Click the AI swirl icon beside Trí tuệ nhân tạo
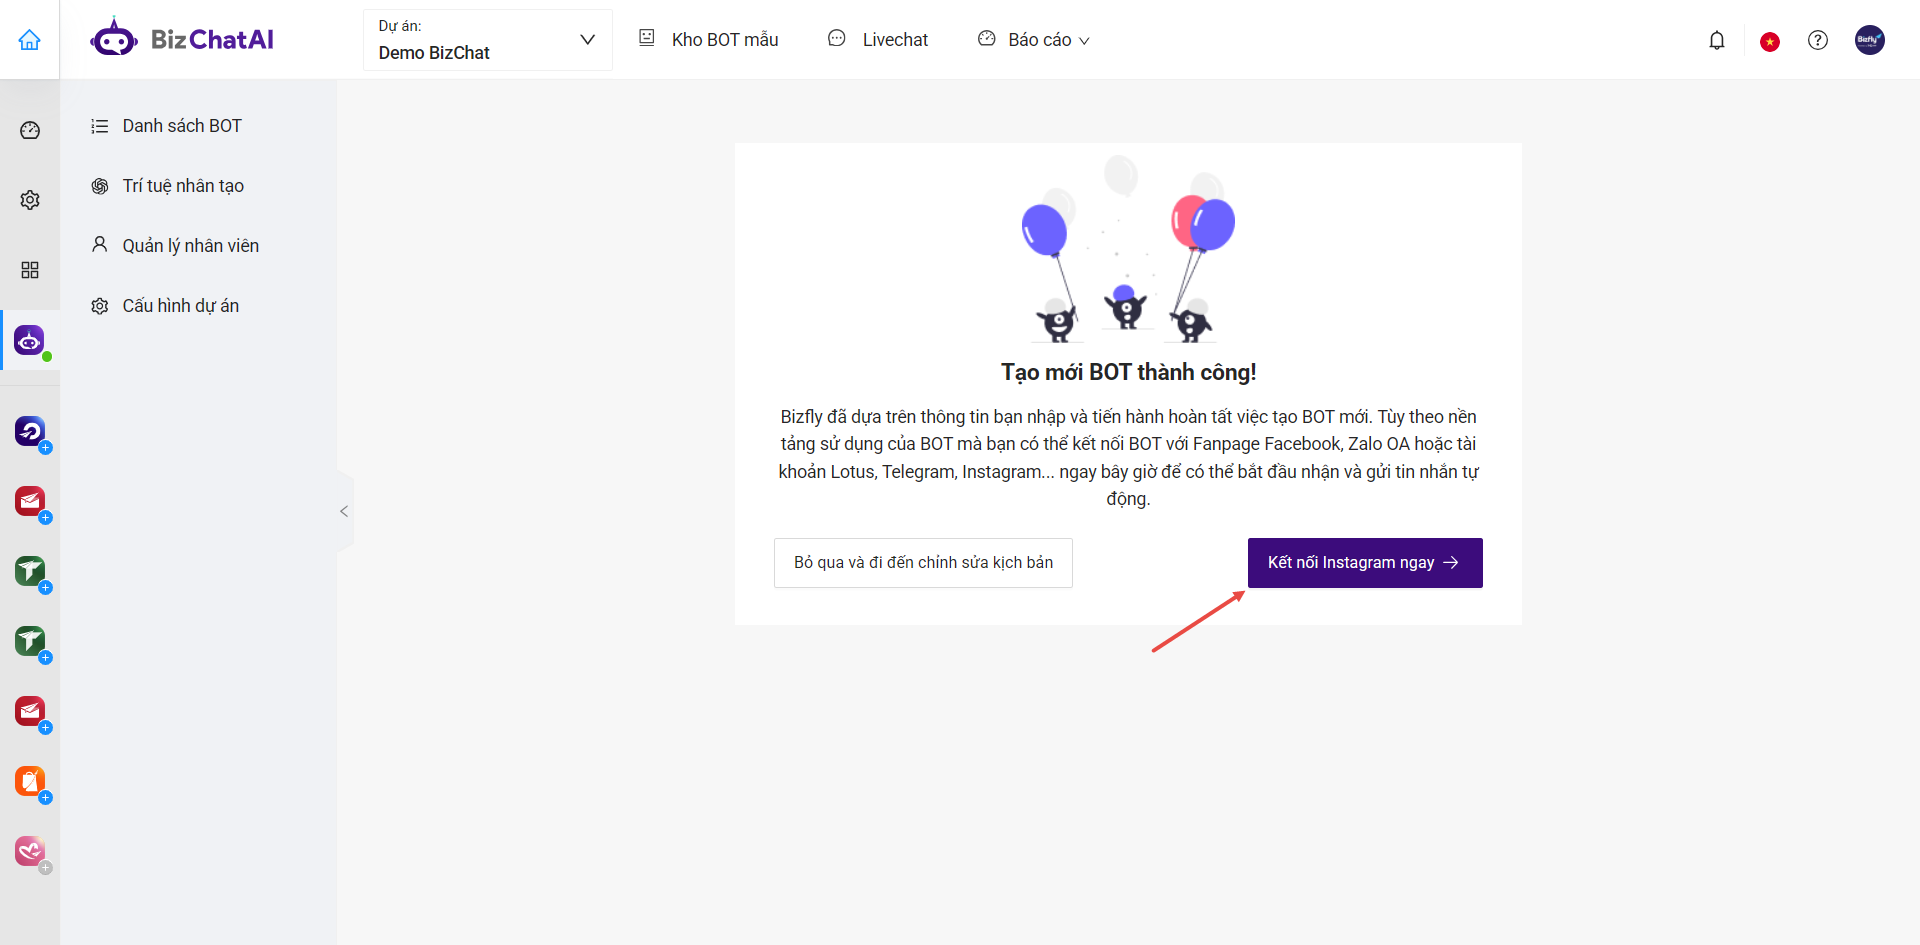This screenshot has height=945, width=1920. pos(100,186)
